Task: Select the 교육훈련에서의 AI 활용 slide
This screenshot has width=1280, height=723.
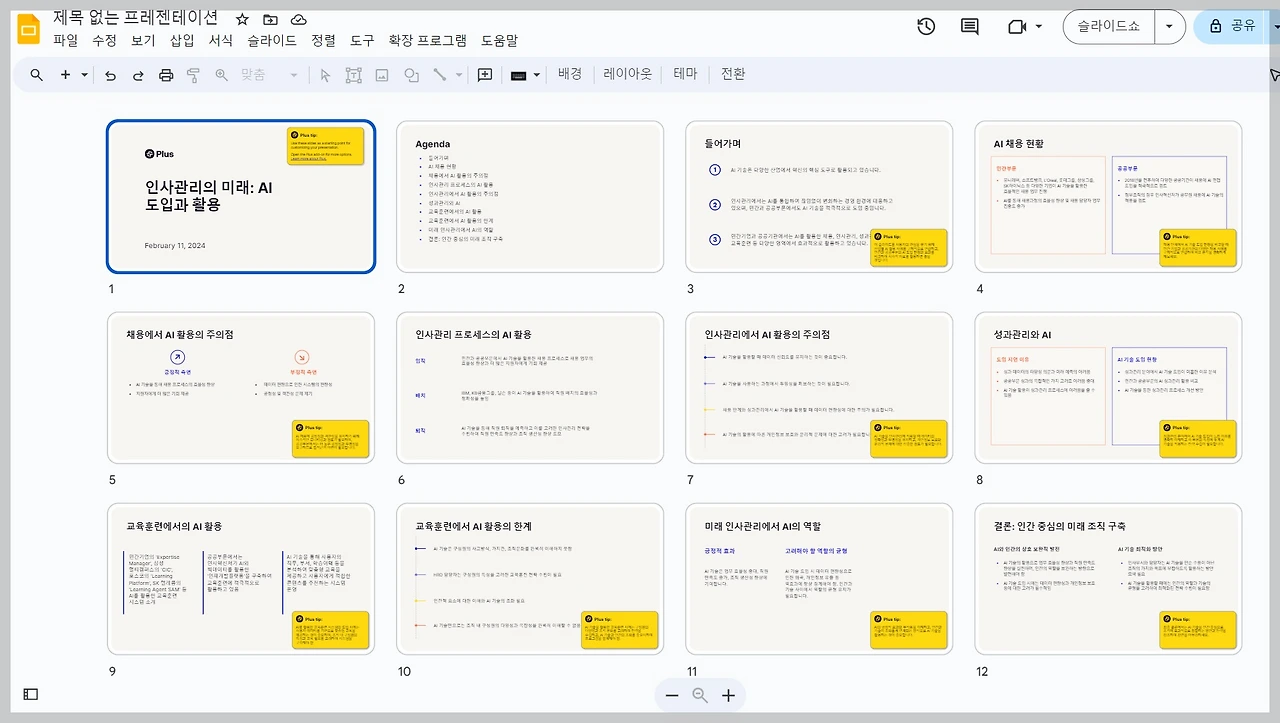Action: [x=241, y=579]
